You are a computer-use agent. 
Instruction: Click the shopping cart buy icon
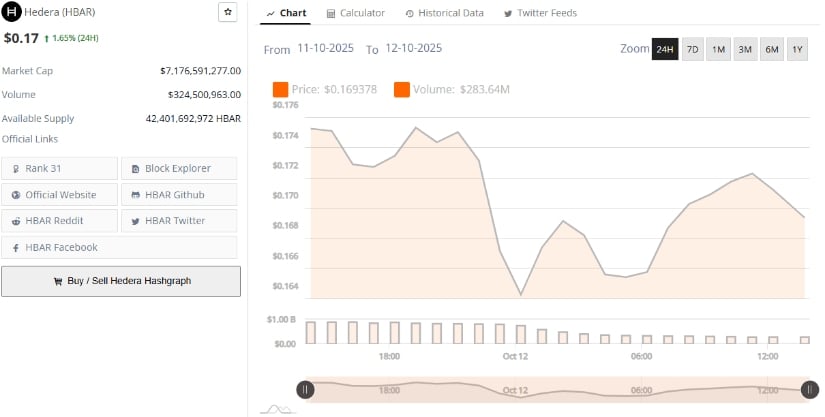click(58, 281)
